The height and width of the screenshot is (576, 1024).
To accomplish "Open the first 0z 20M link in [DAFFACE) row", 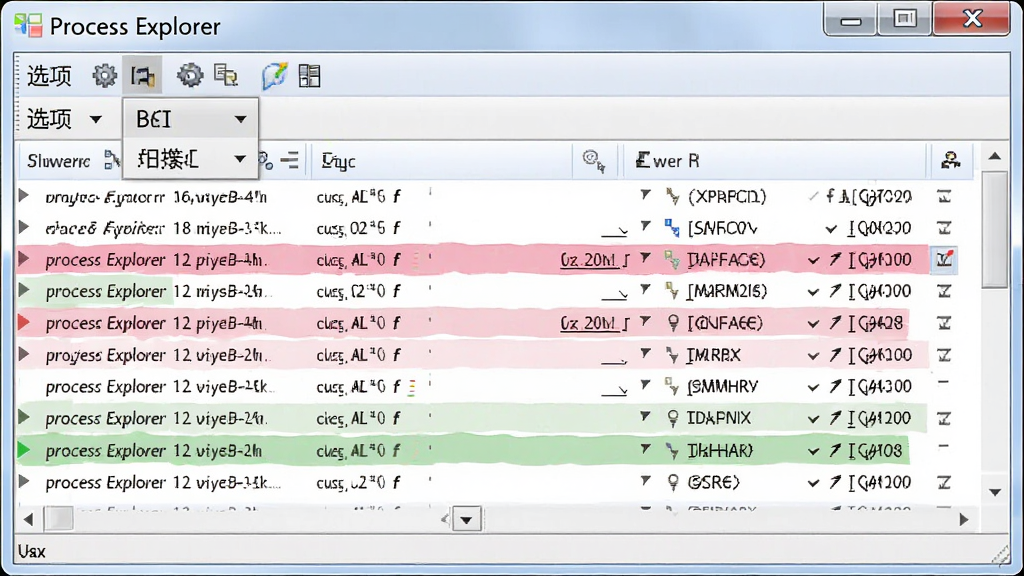I will click(x=590, y=260).
